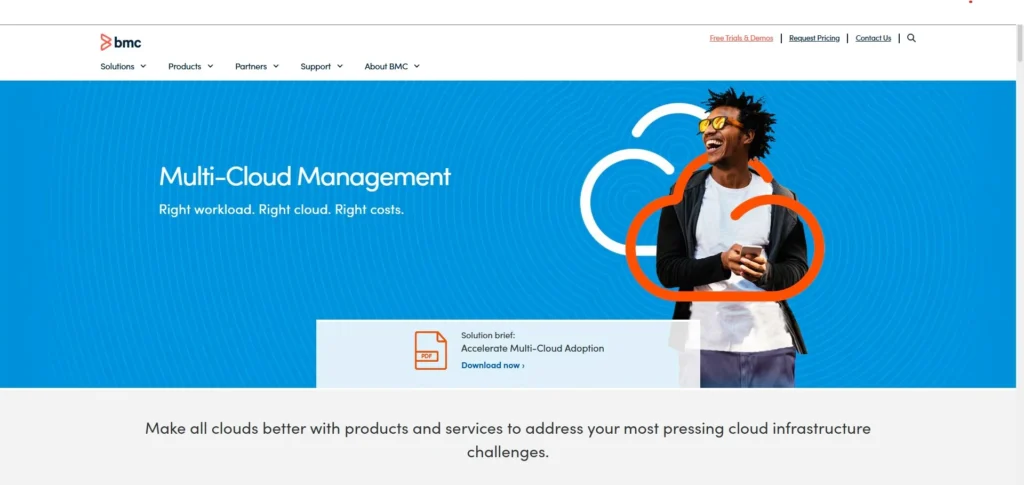Click the Solution brief: label
This screenshot has height=485, width=1024.
488,335
